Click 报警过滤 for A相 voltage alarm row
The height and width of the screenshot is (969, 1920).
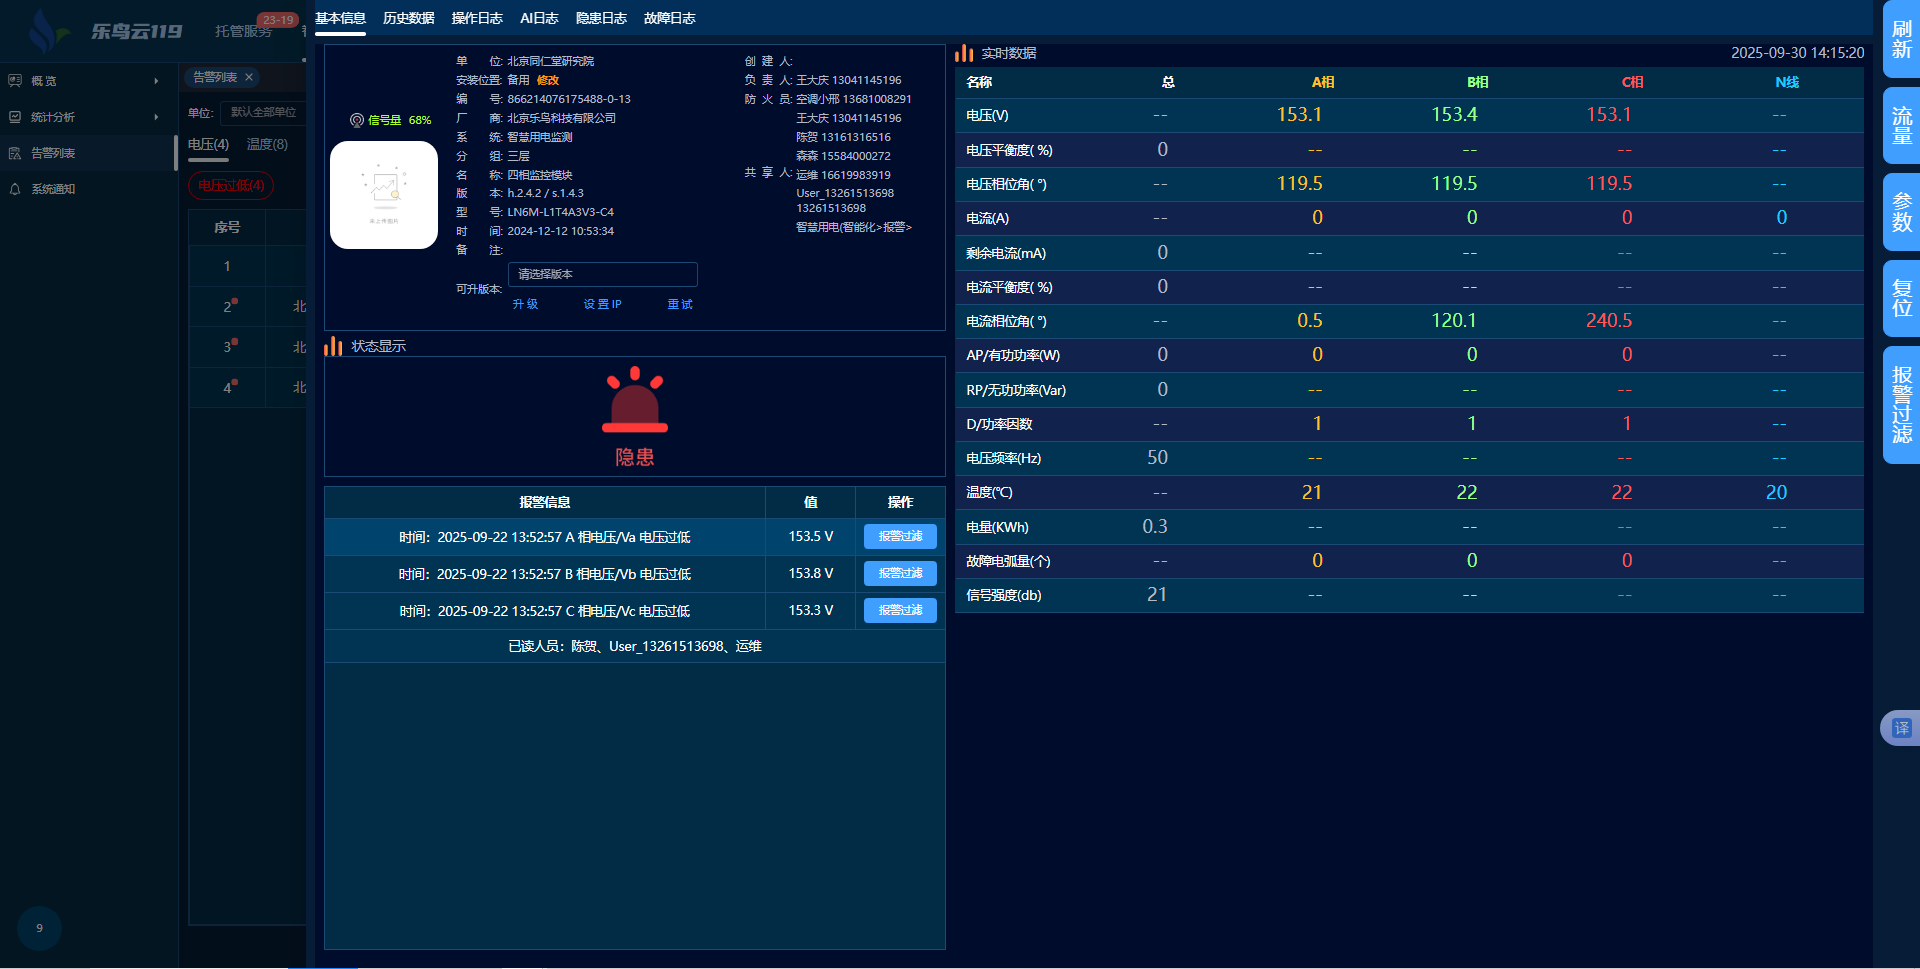point(900,537)
